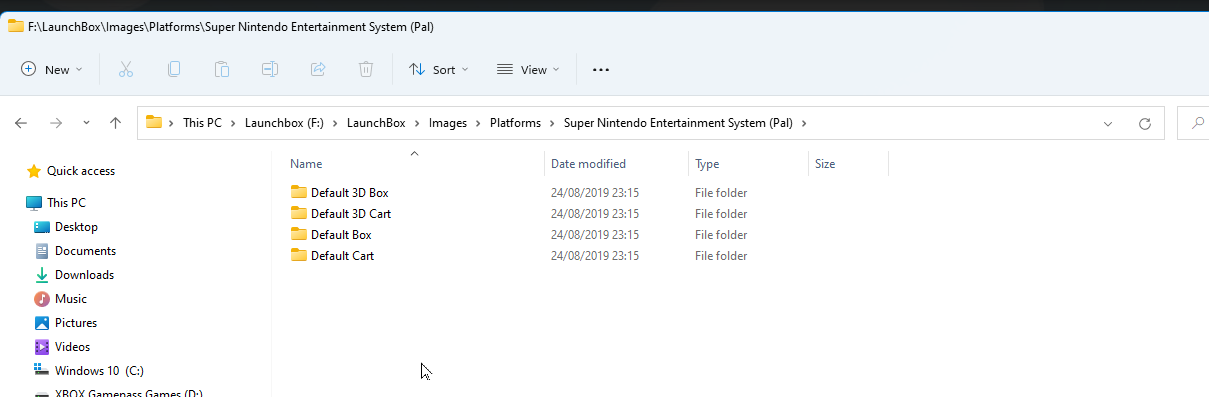Click the Share icon in toolbar
Screen dimensions: 1209x397
point(318,69)
